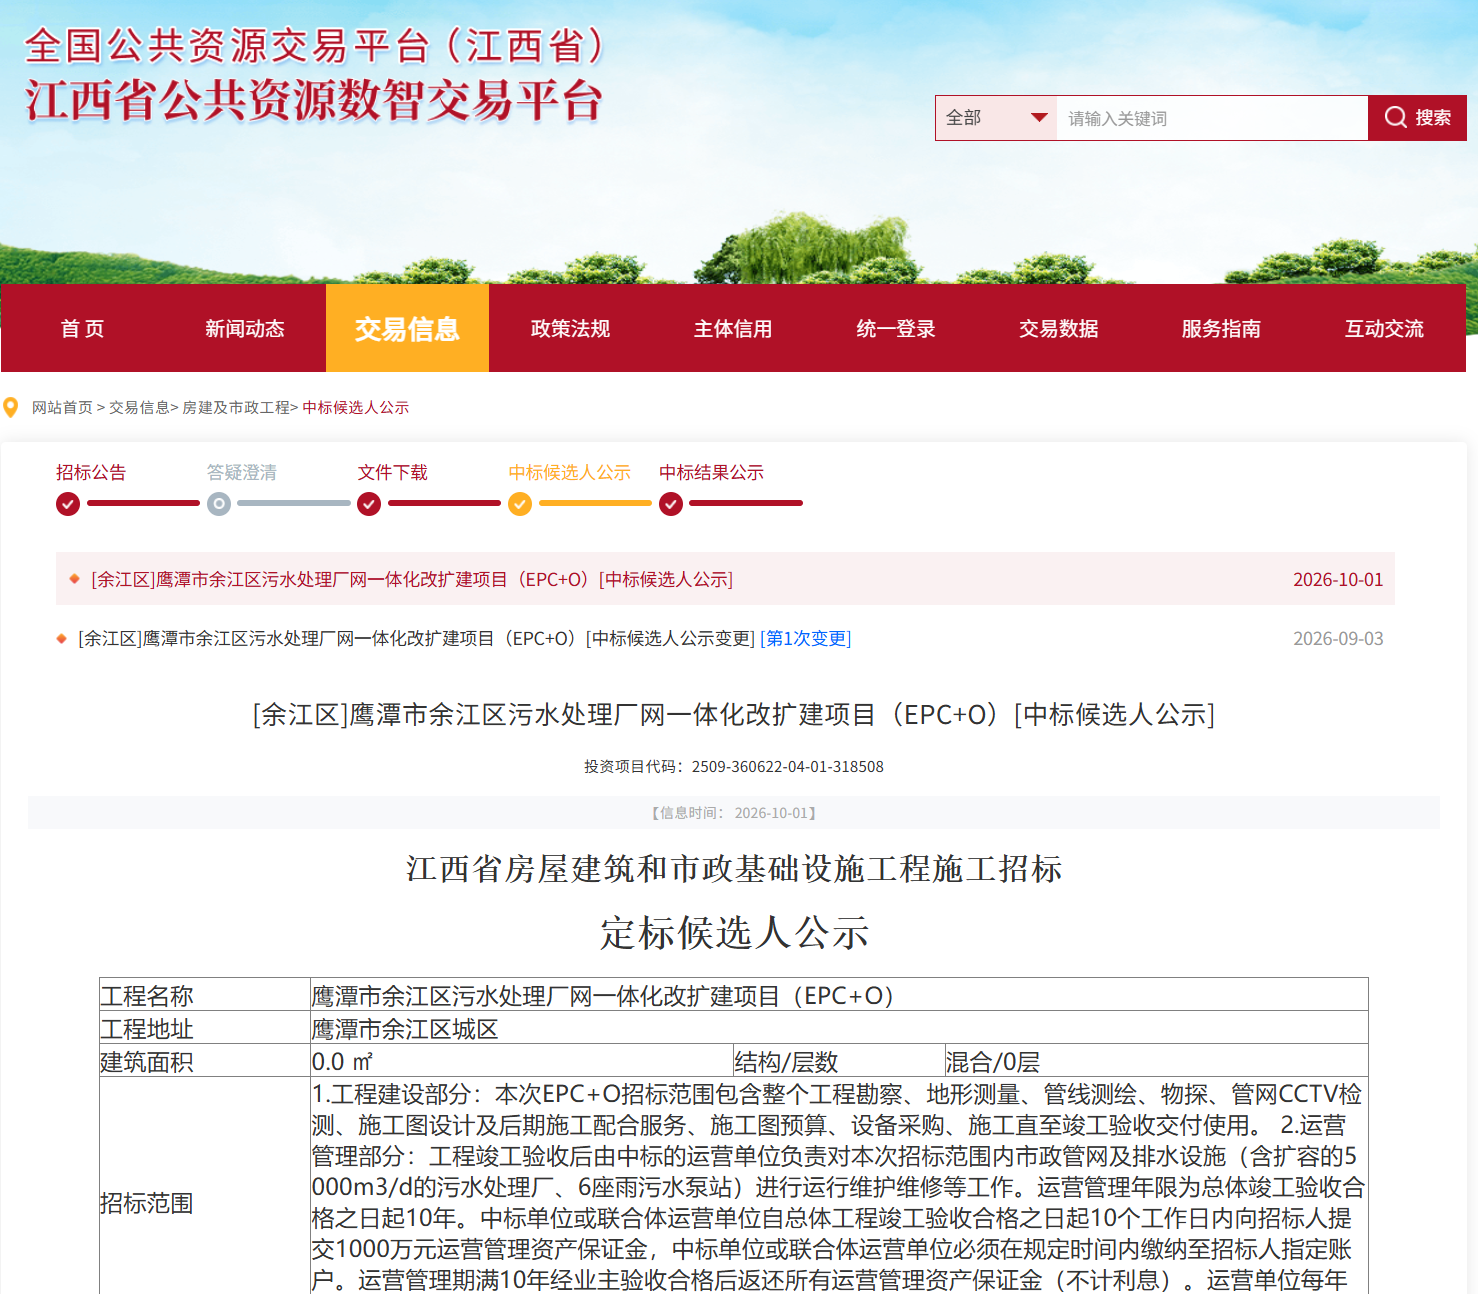This screenshot has width=1478, height=1294.
Task: Click the checkmark icon under 文件下载
Action: 369,504
